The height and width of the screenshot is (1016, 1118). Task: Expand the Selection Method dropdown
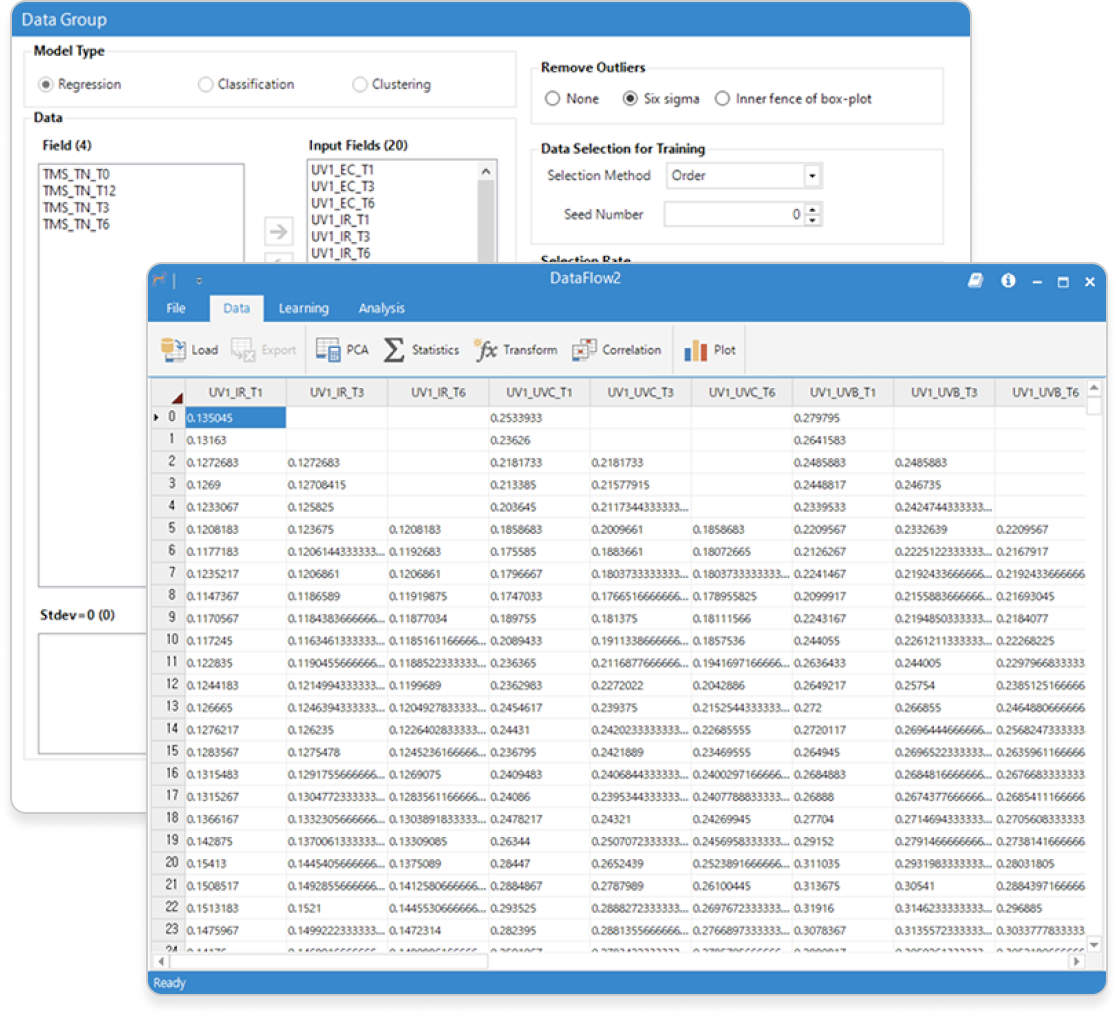point(812,176)
